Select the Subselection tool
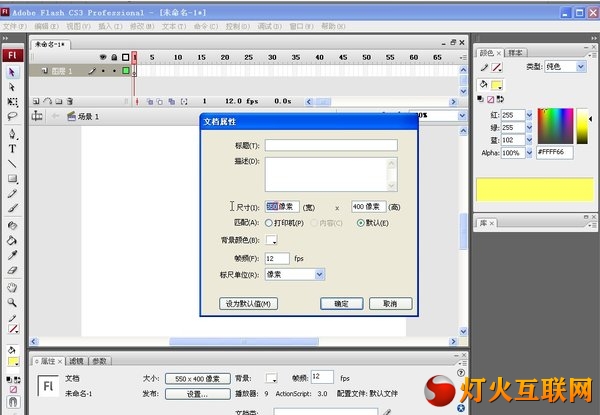This screenshot has height=415, width=600. tap(12, 87)
